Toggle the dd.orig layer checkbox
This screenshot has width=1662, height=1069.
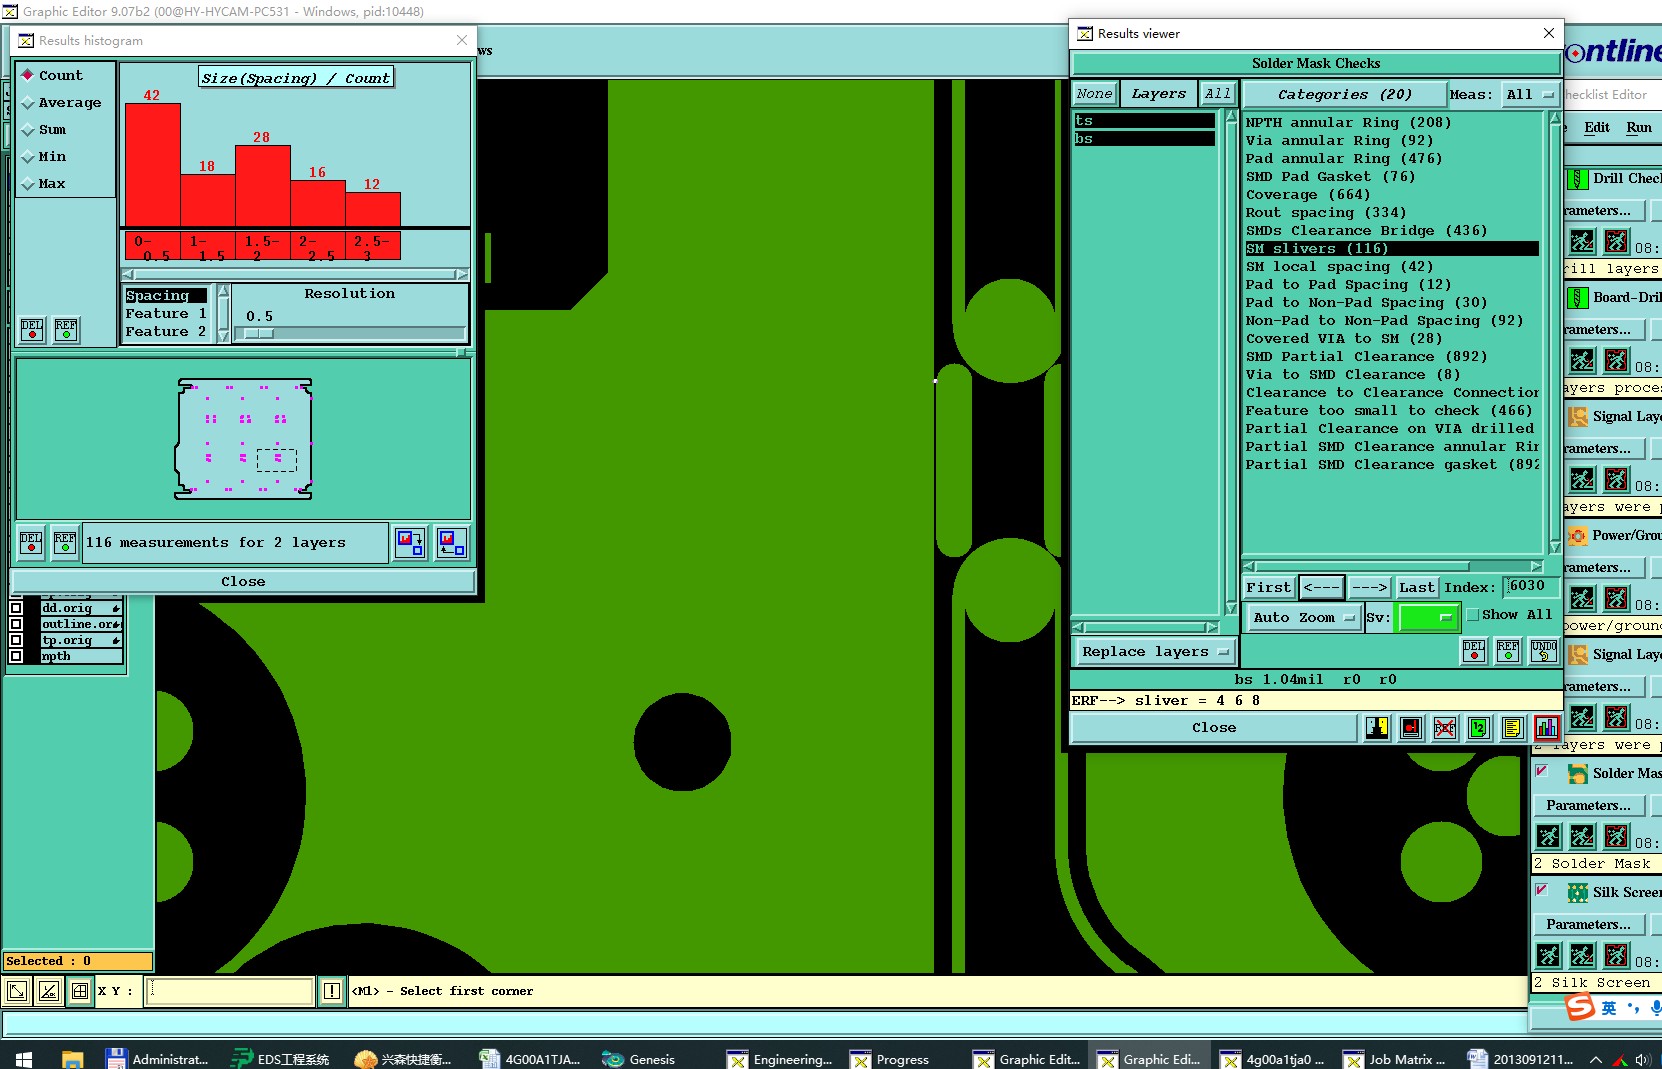click(16, 608)
